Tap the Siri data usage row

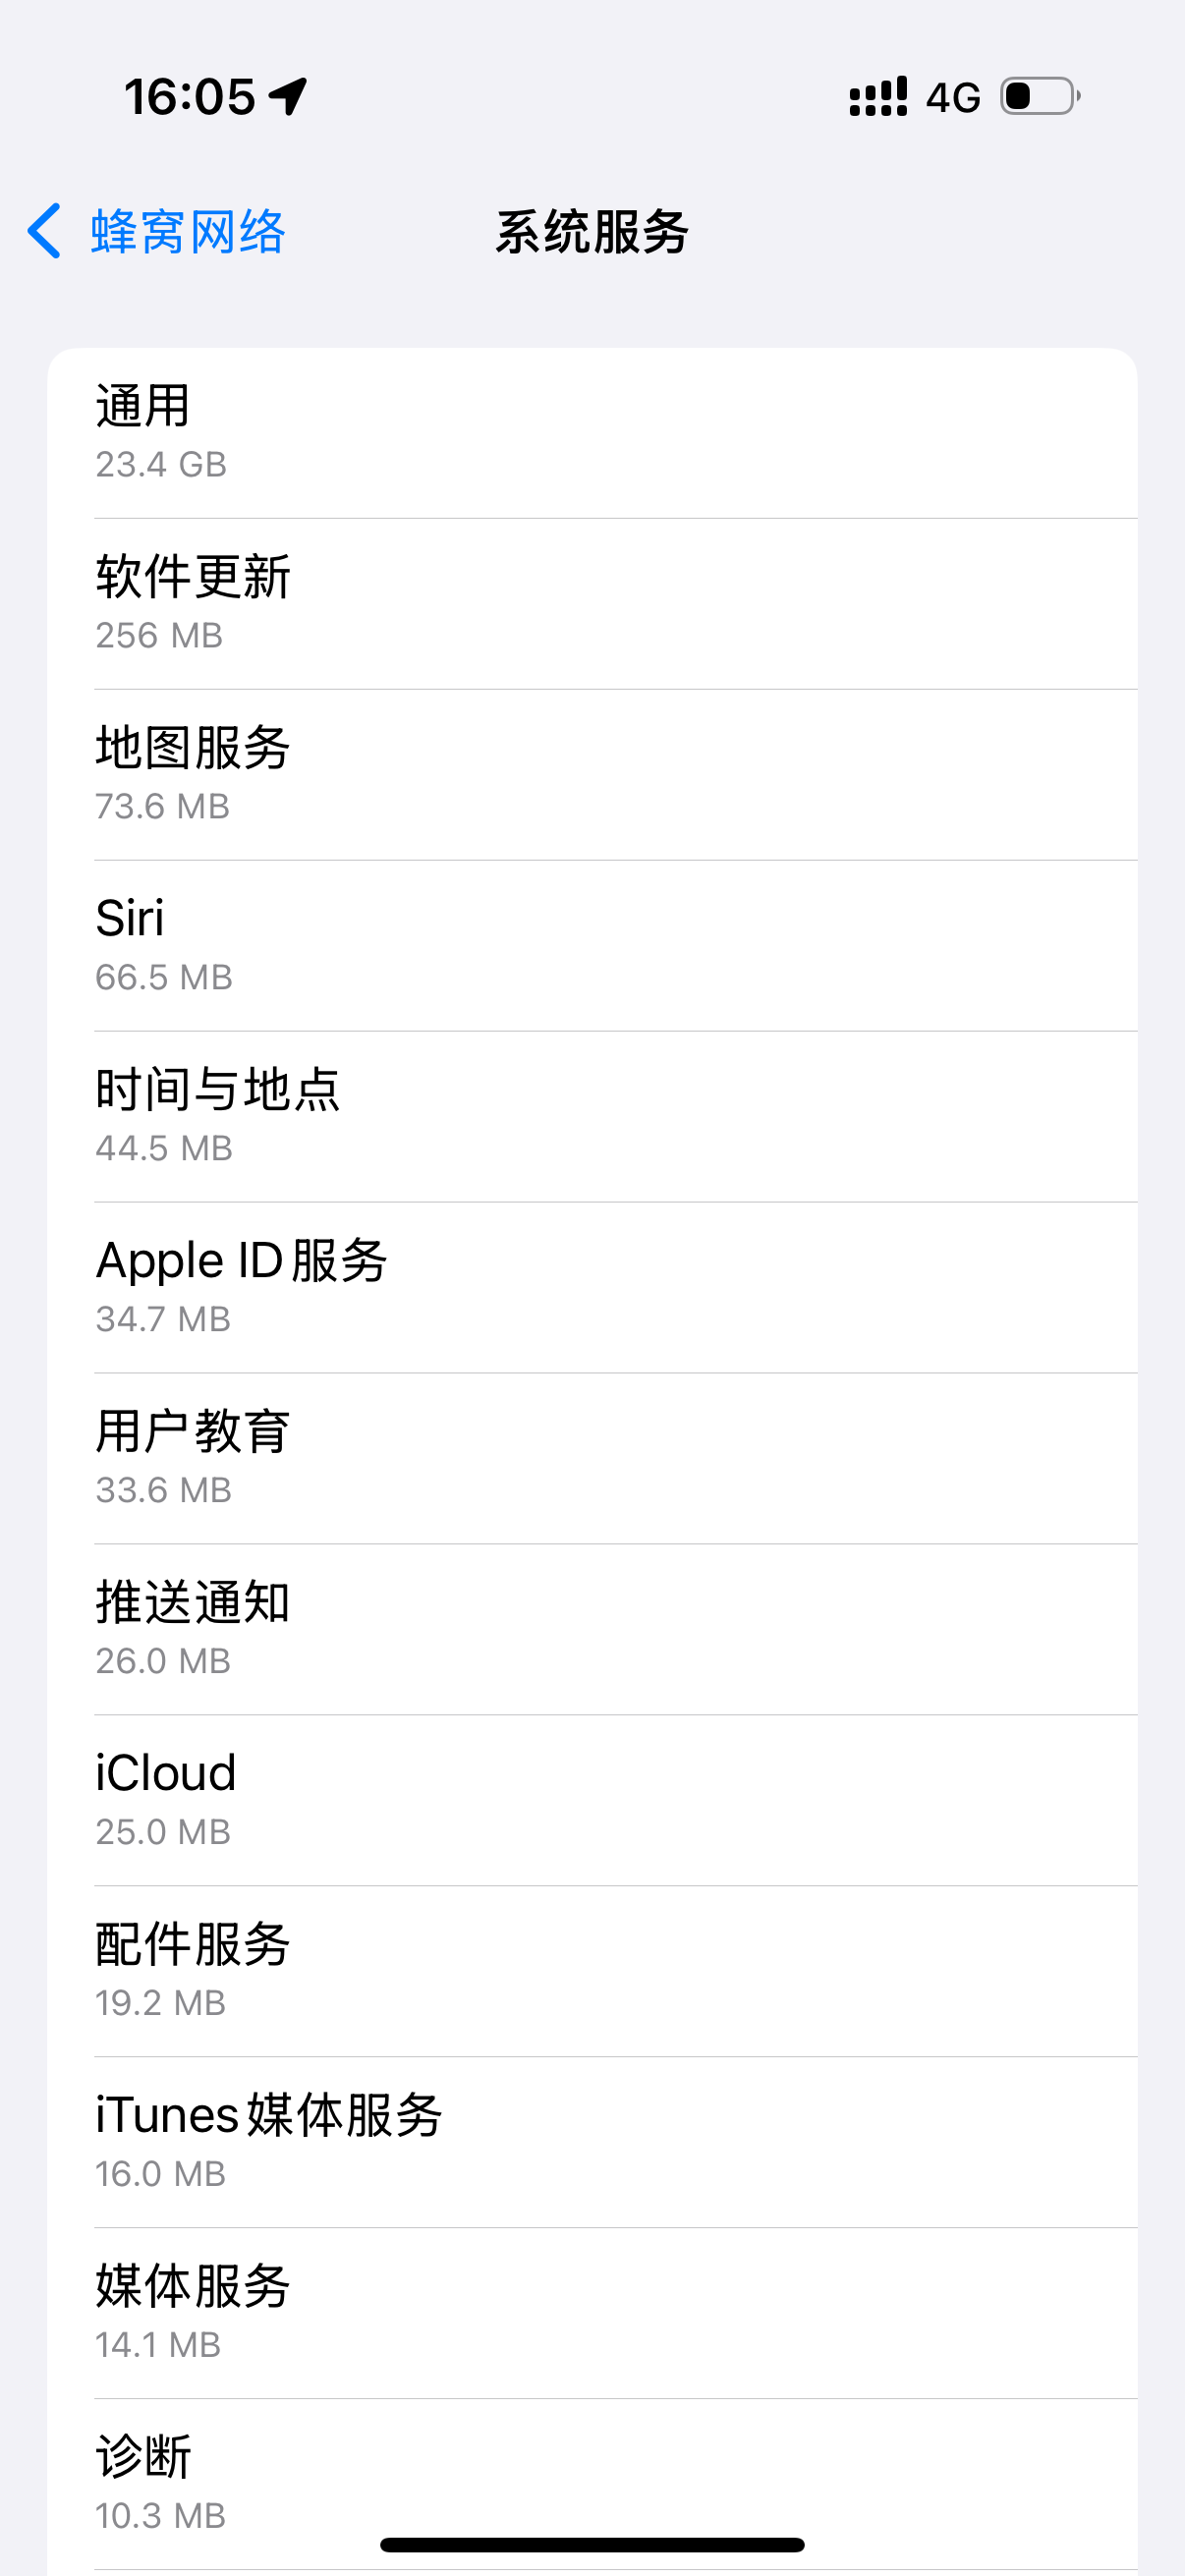click(x=592, y=946)
